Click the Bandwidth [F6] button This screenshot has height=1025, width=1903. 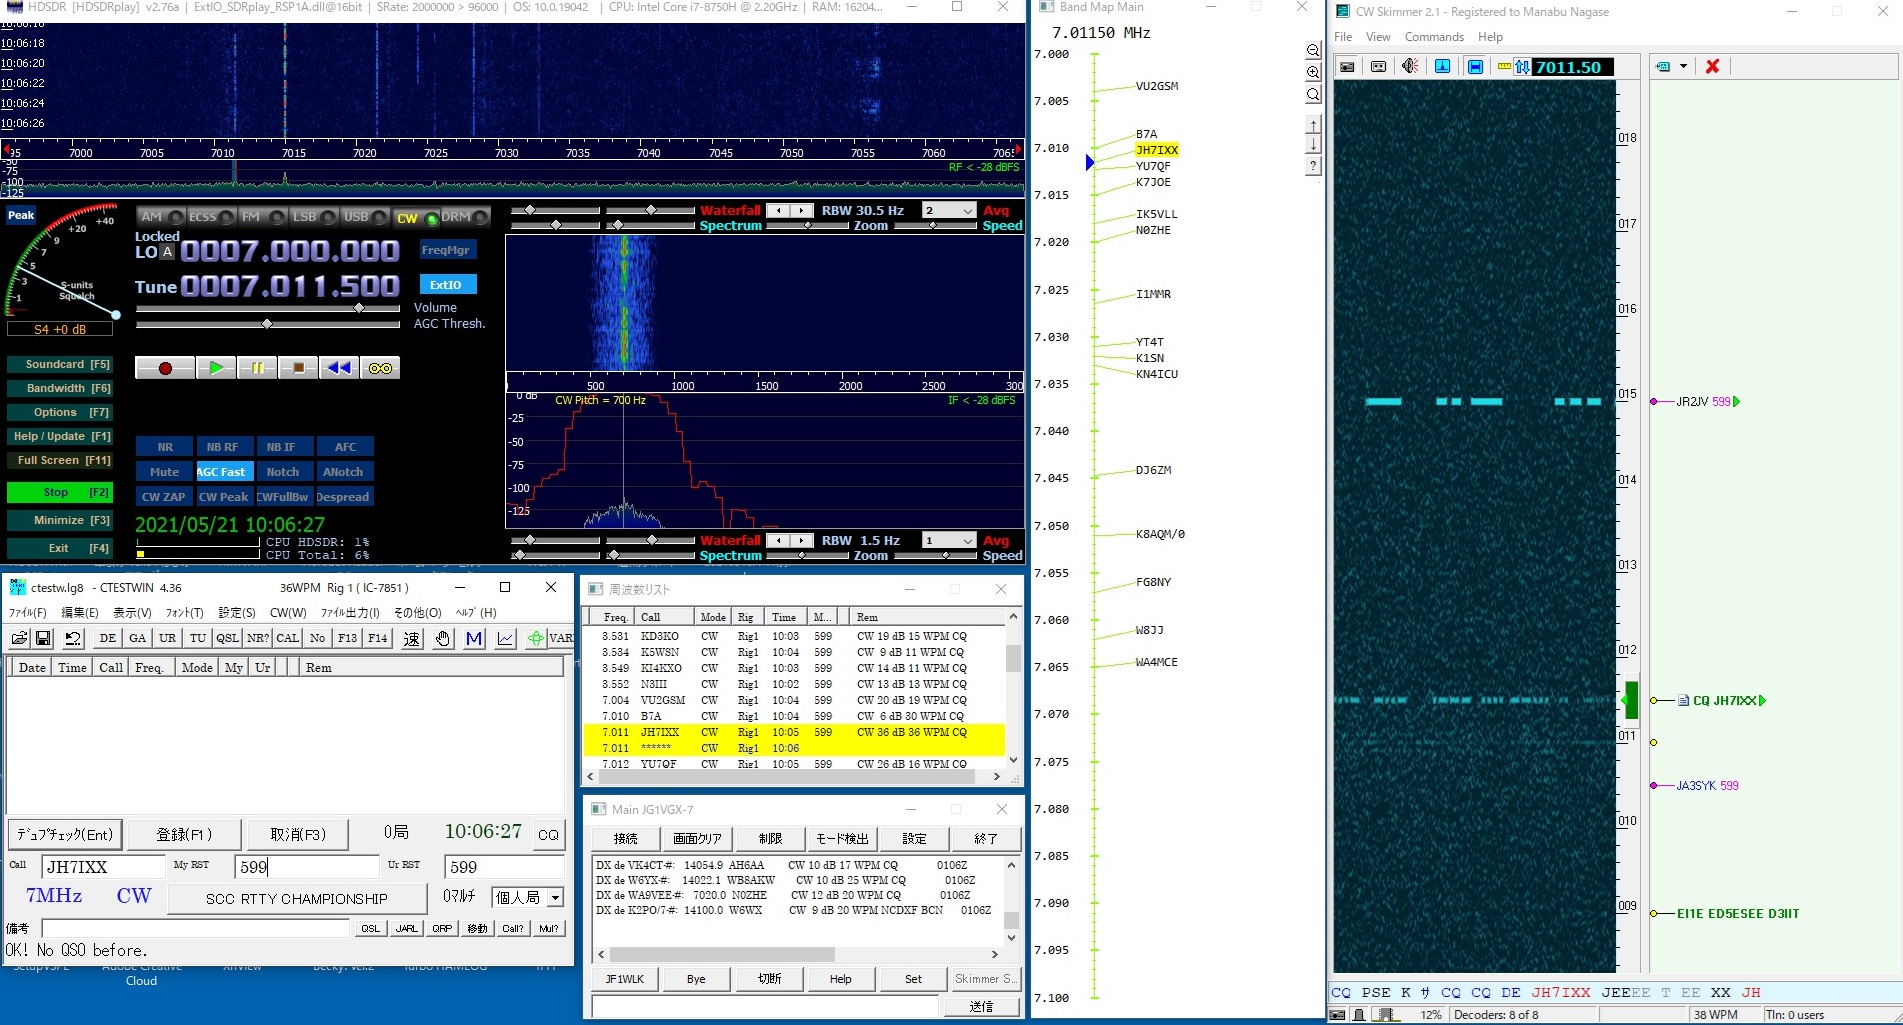(x=60, y=389)
